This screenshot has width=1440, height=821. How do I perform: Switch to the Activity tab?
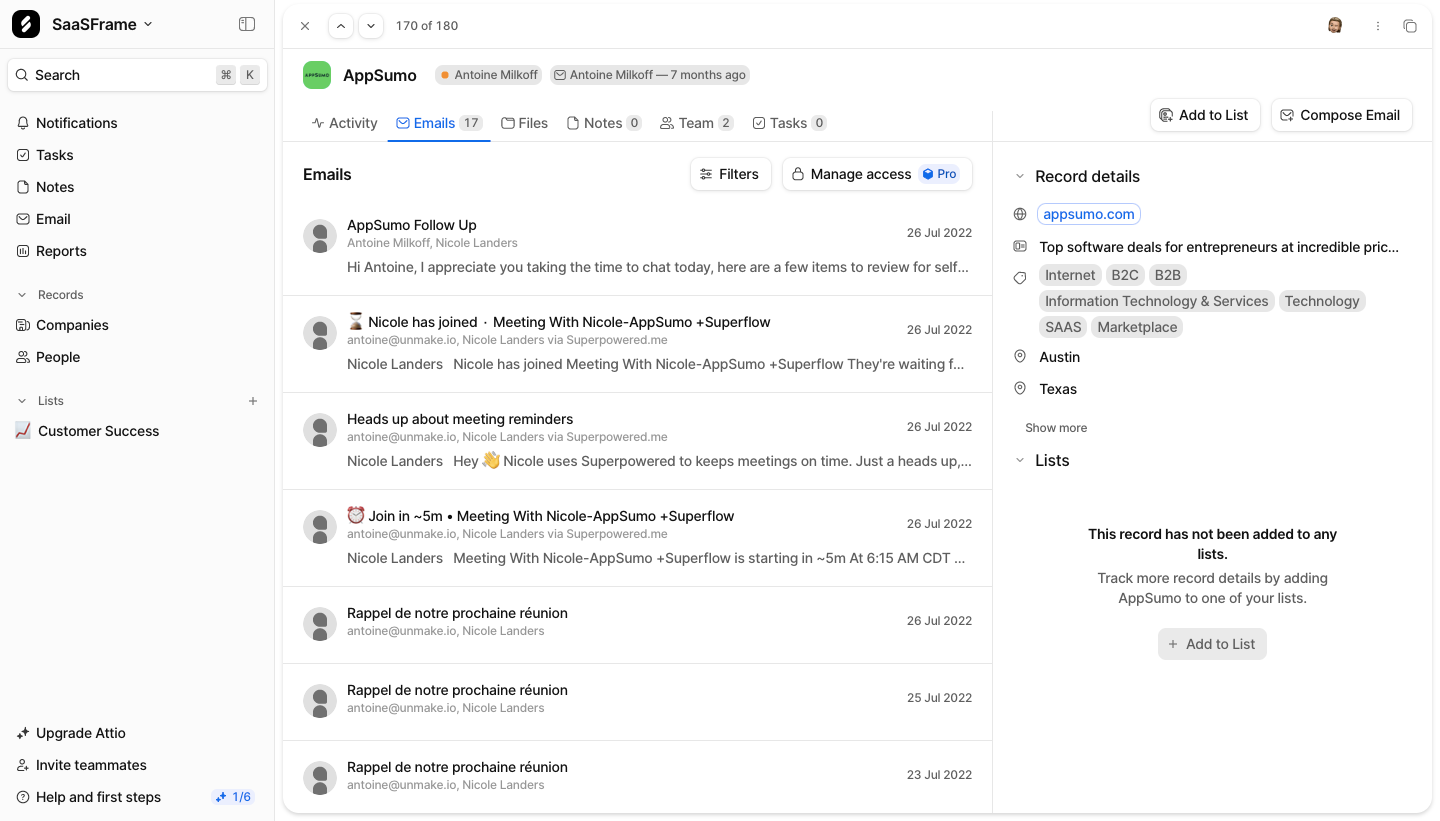344,123
